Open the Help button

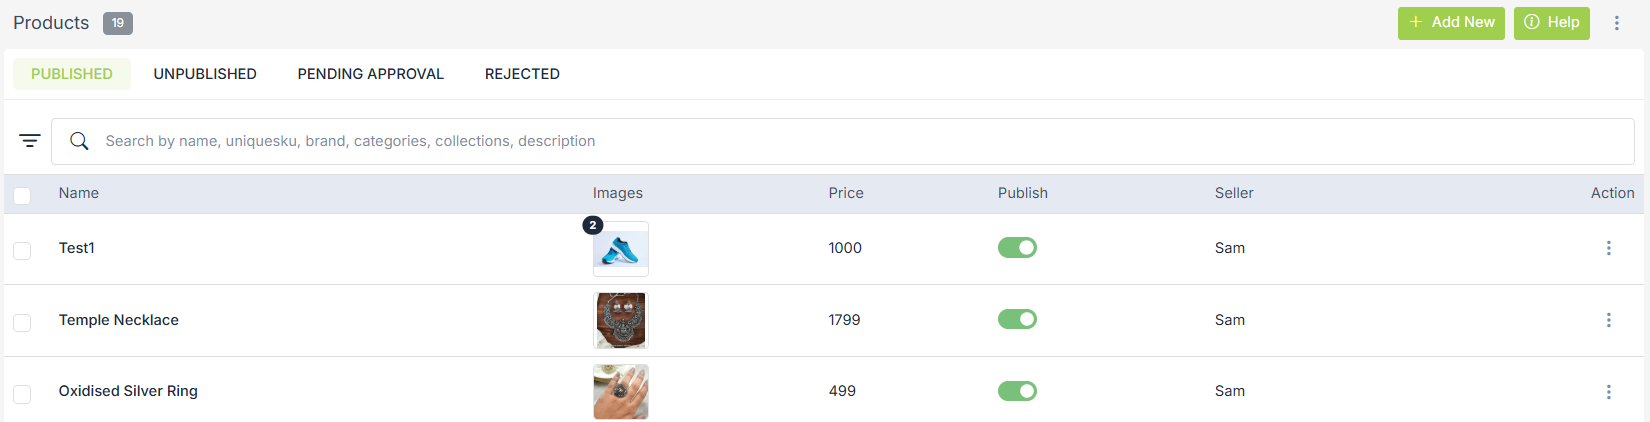tap(1551, 23)
